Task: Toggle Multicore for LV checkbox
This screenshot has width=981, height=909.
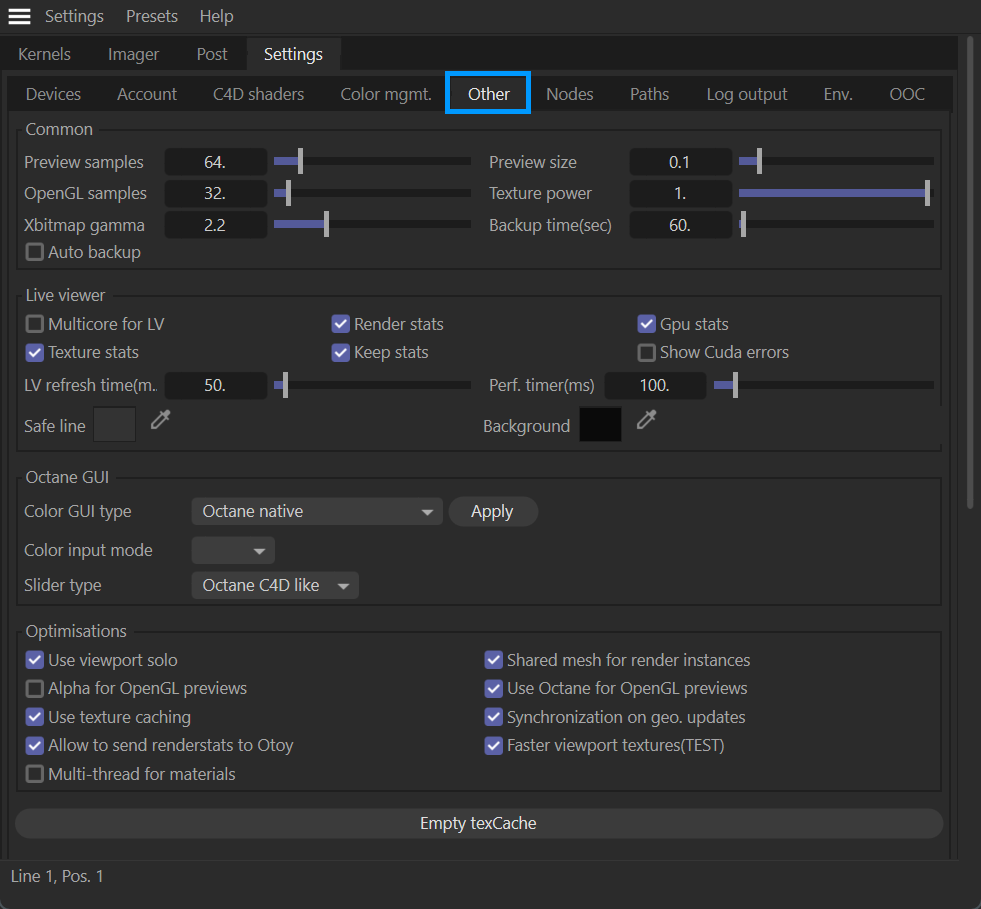Action: 35,324
